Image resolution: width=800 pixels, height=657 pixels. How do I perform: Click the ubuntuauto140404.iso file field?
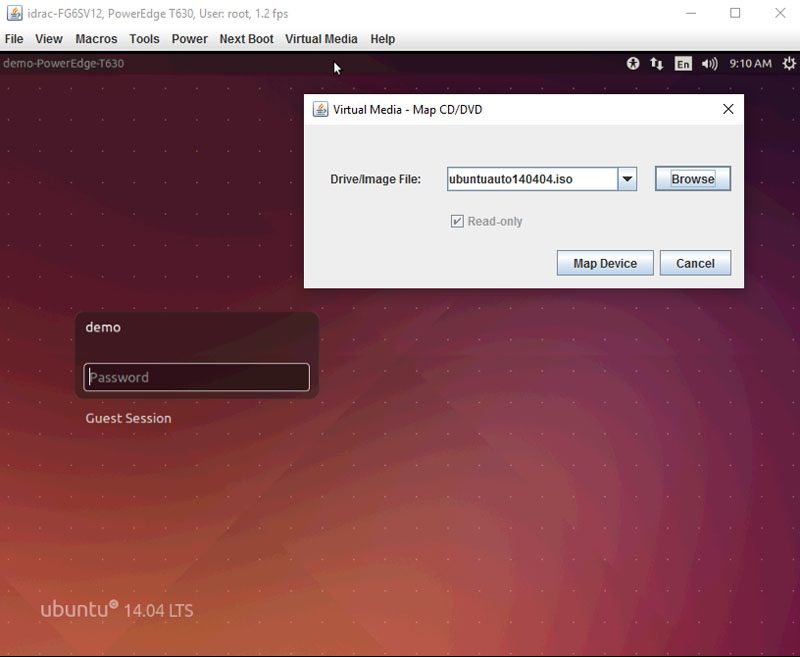pos(532,179)
